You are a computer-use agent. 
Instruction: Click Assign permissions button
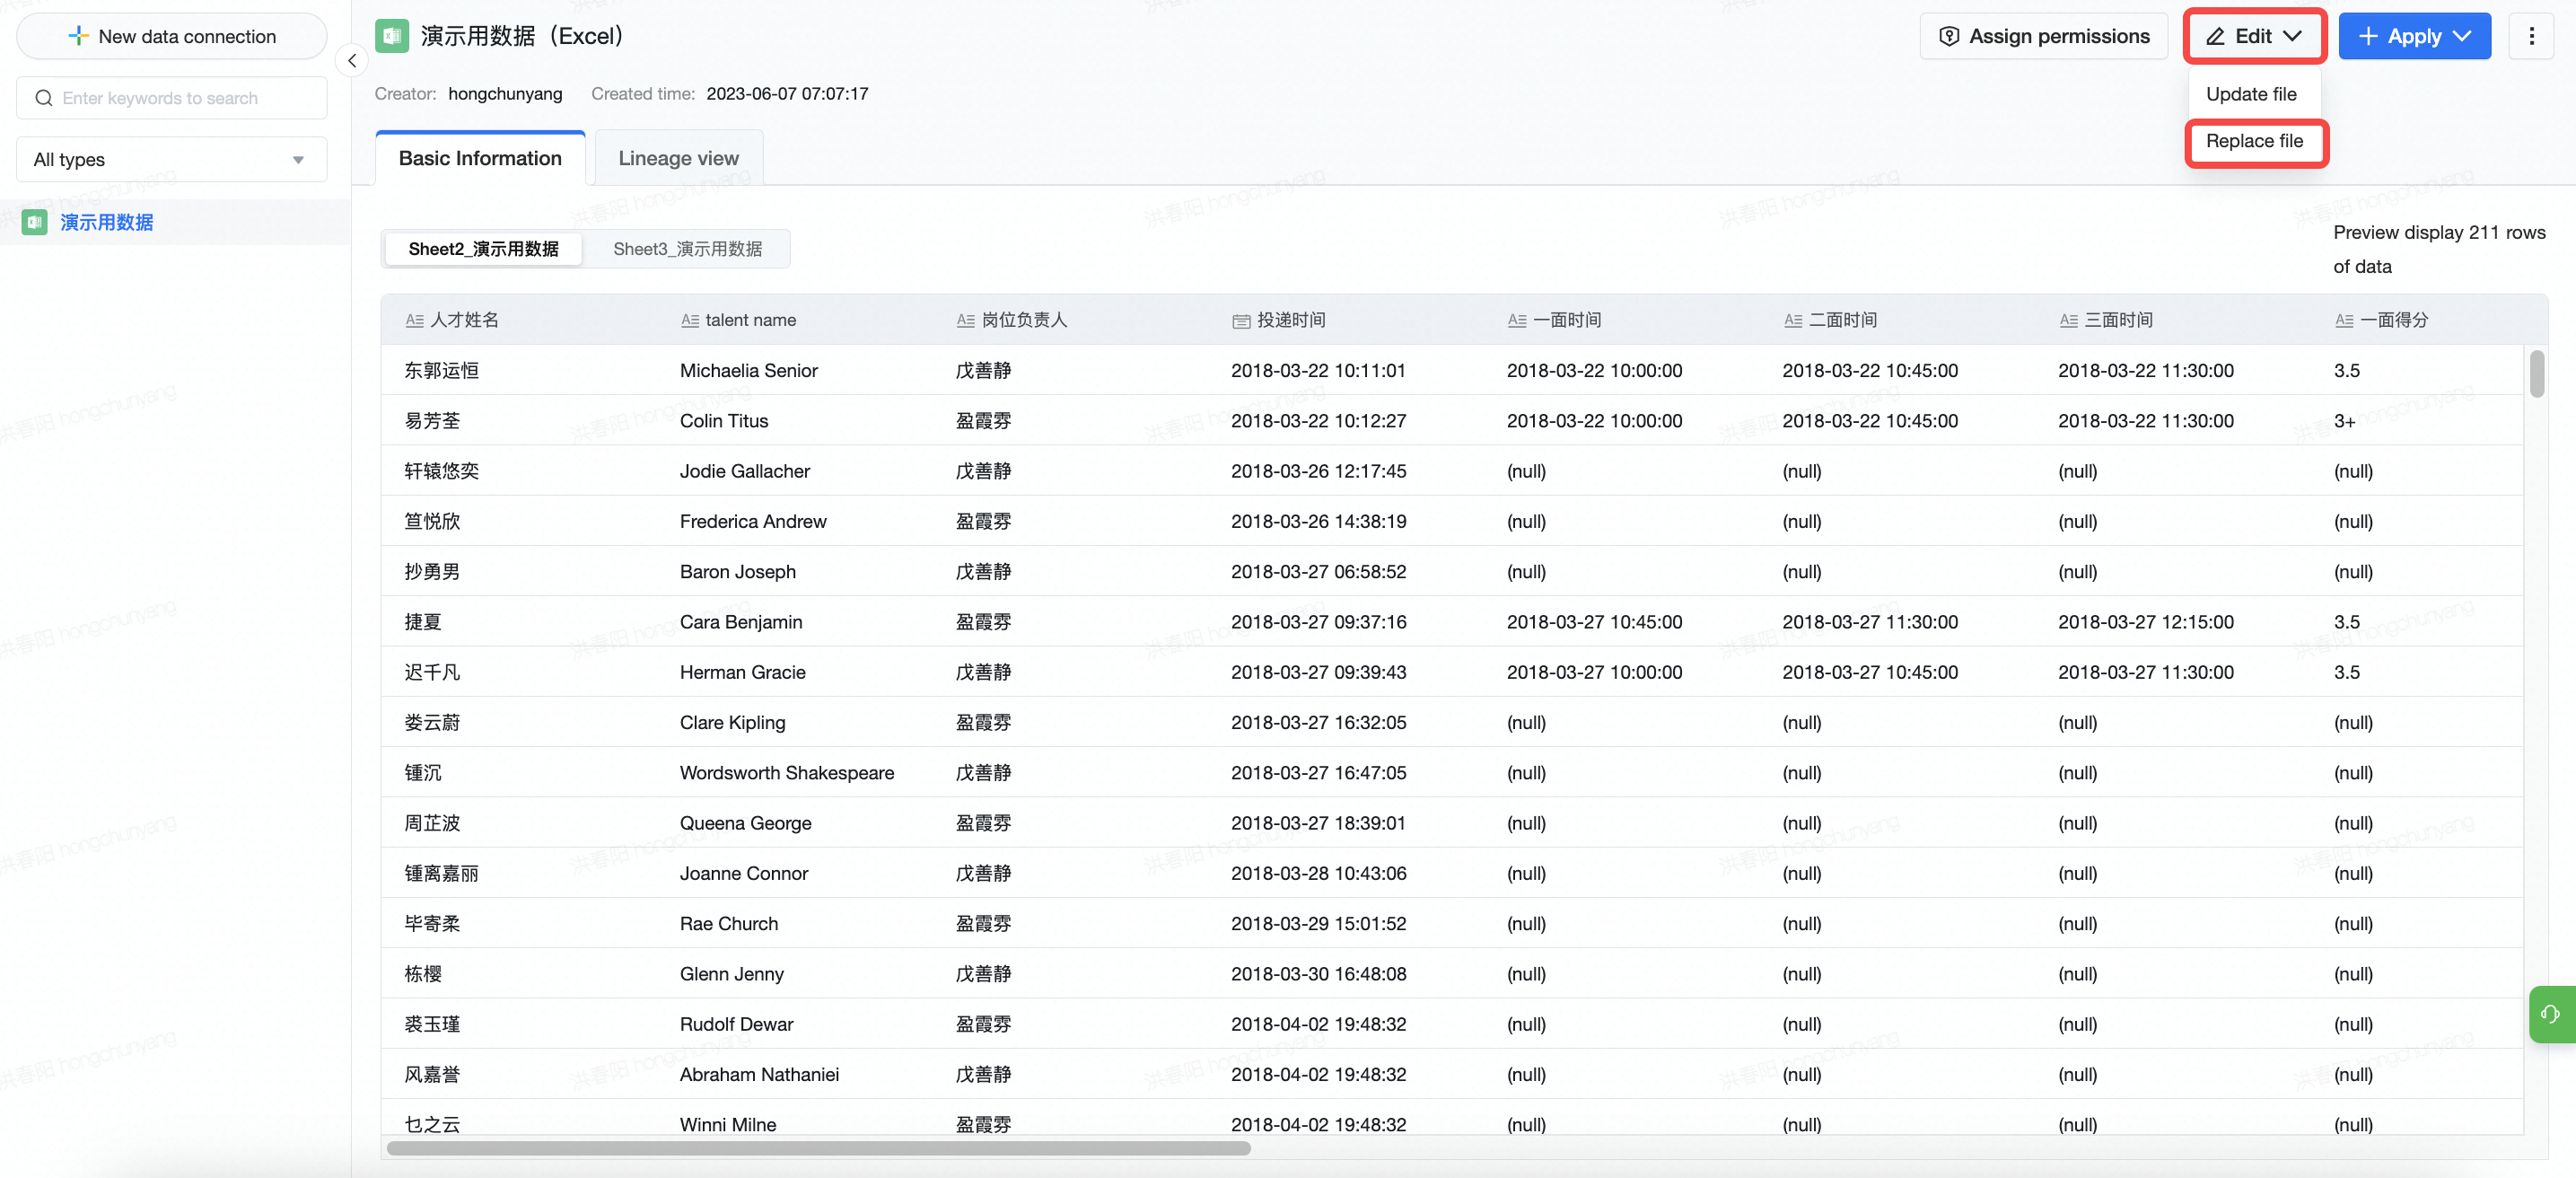(x=2043, y=36)
